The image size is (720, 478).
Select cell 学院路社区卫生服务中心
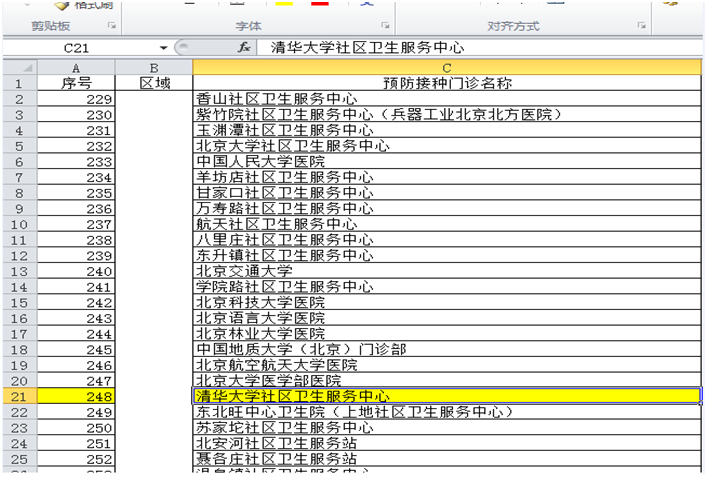click(447, 287)
